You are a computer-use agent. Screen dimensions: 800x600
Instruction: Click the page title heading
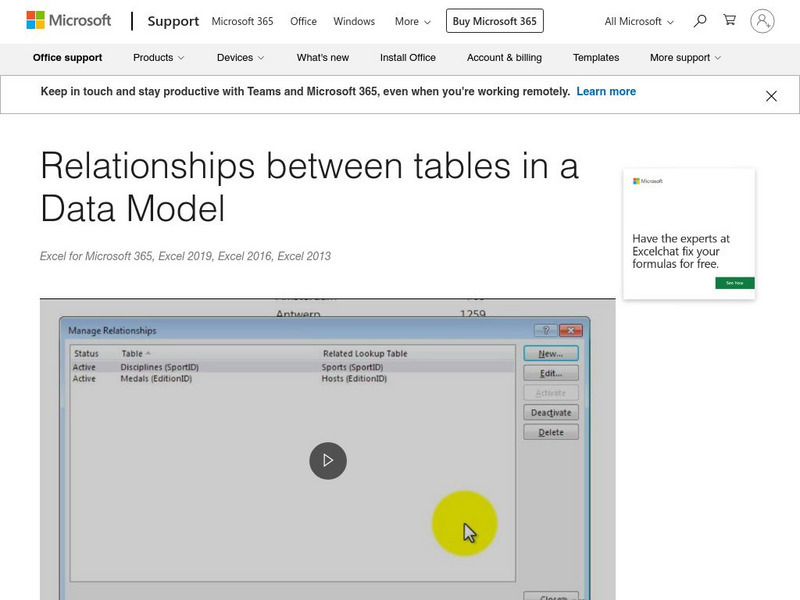click(309, 187)
